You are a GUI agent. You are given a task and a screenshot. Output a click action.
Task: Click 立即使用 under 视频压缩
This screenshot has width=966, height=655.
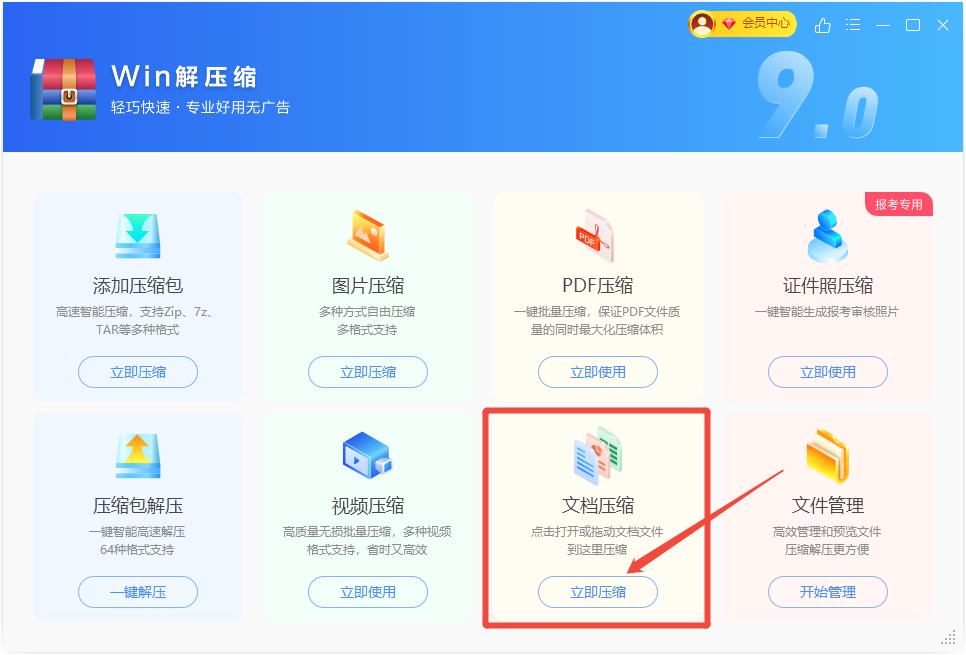(x=368, y=592)
